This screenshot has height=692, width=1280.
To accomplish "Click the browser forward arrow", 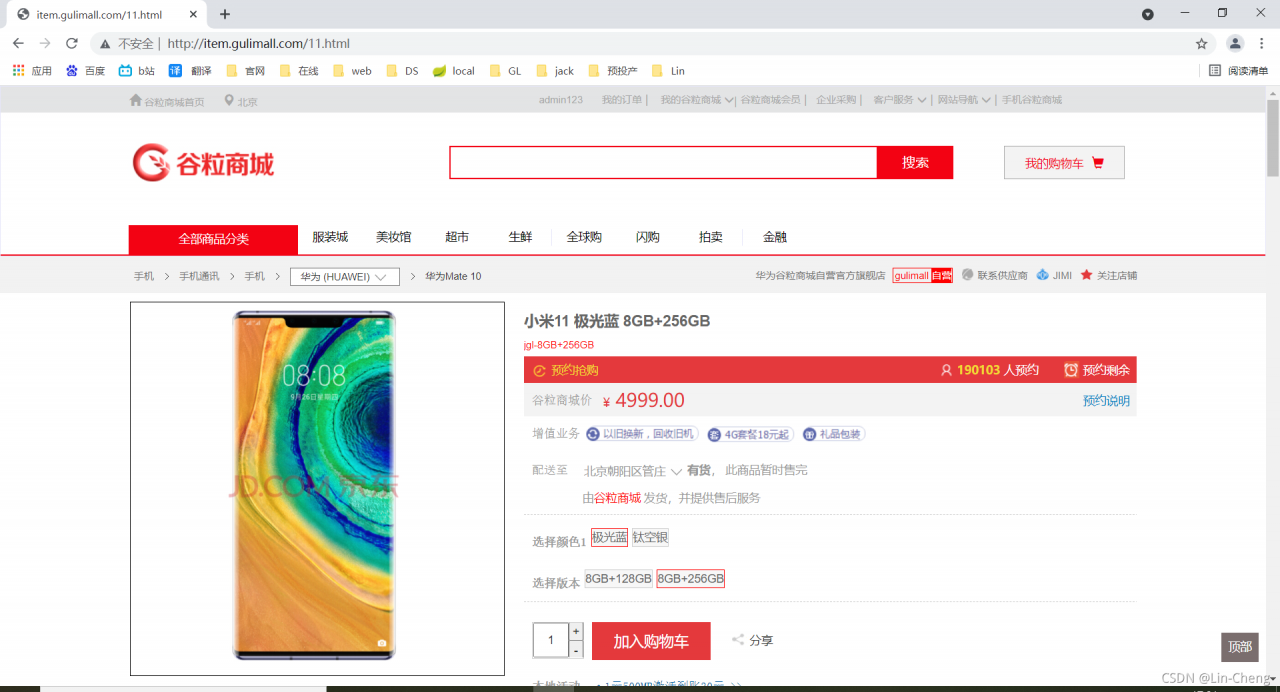I will (45, 43).
